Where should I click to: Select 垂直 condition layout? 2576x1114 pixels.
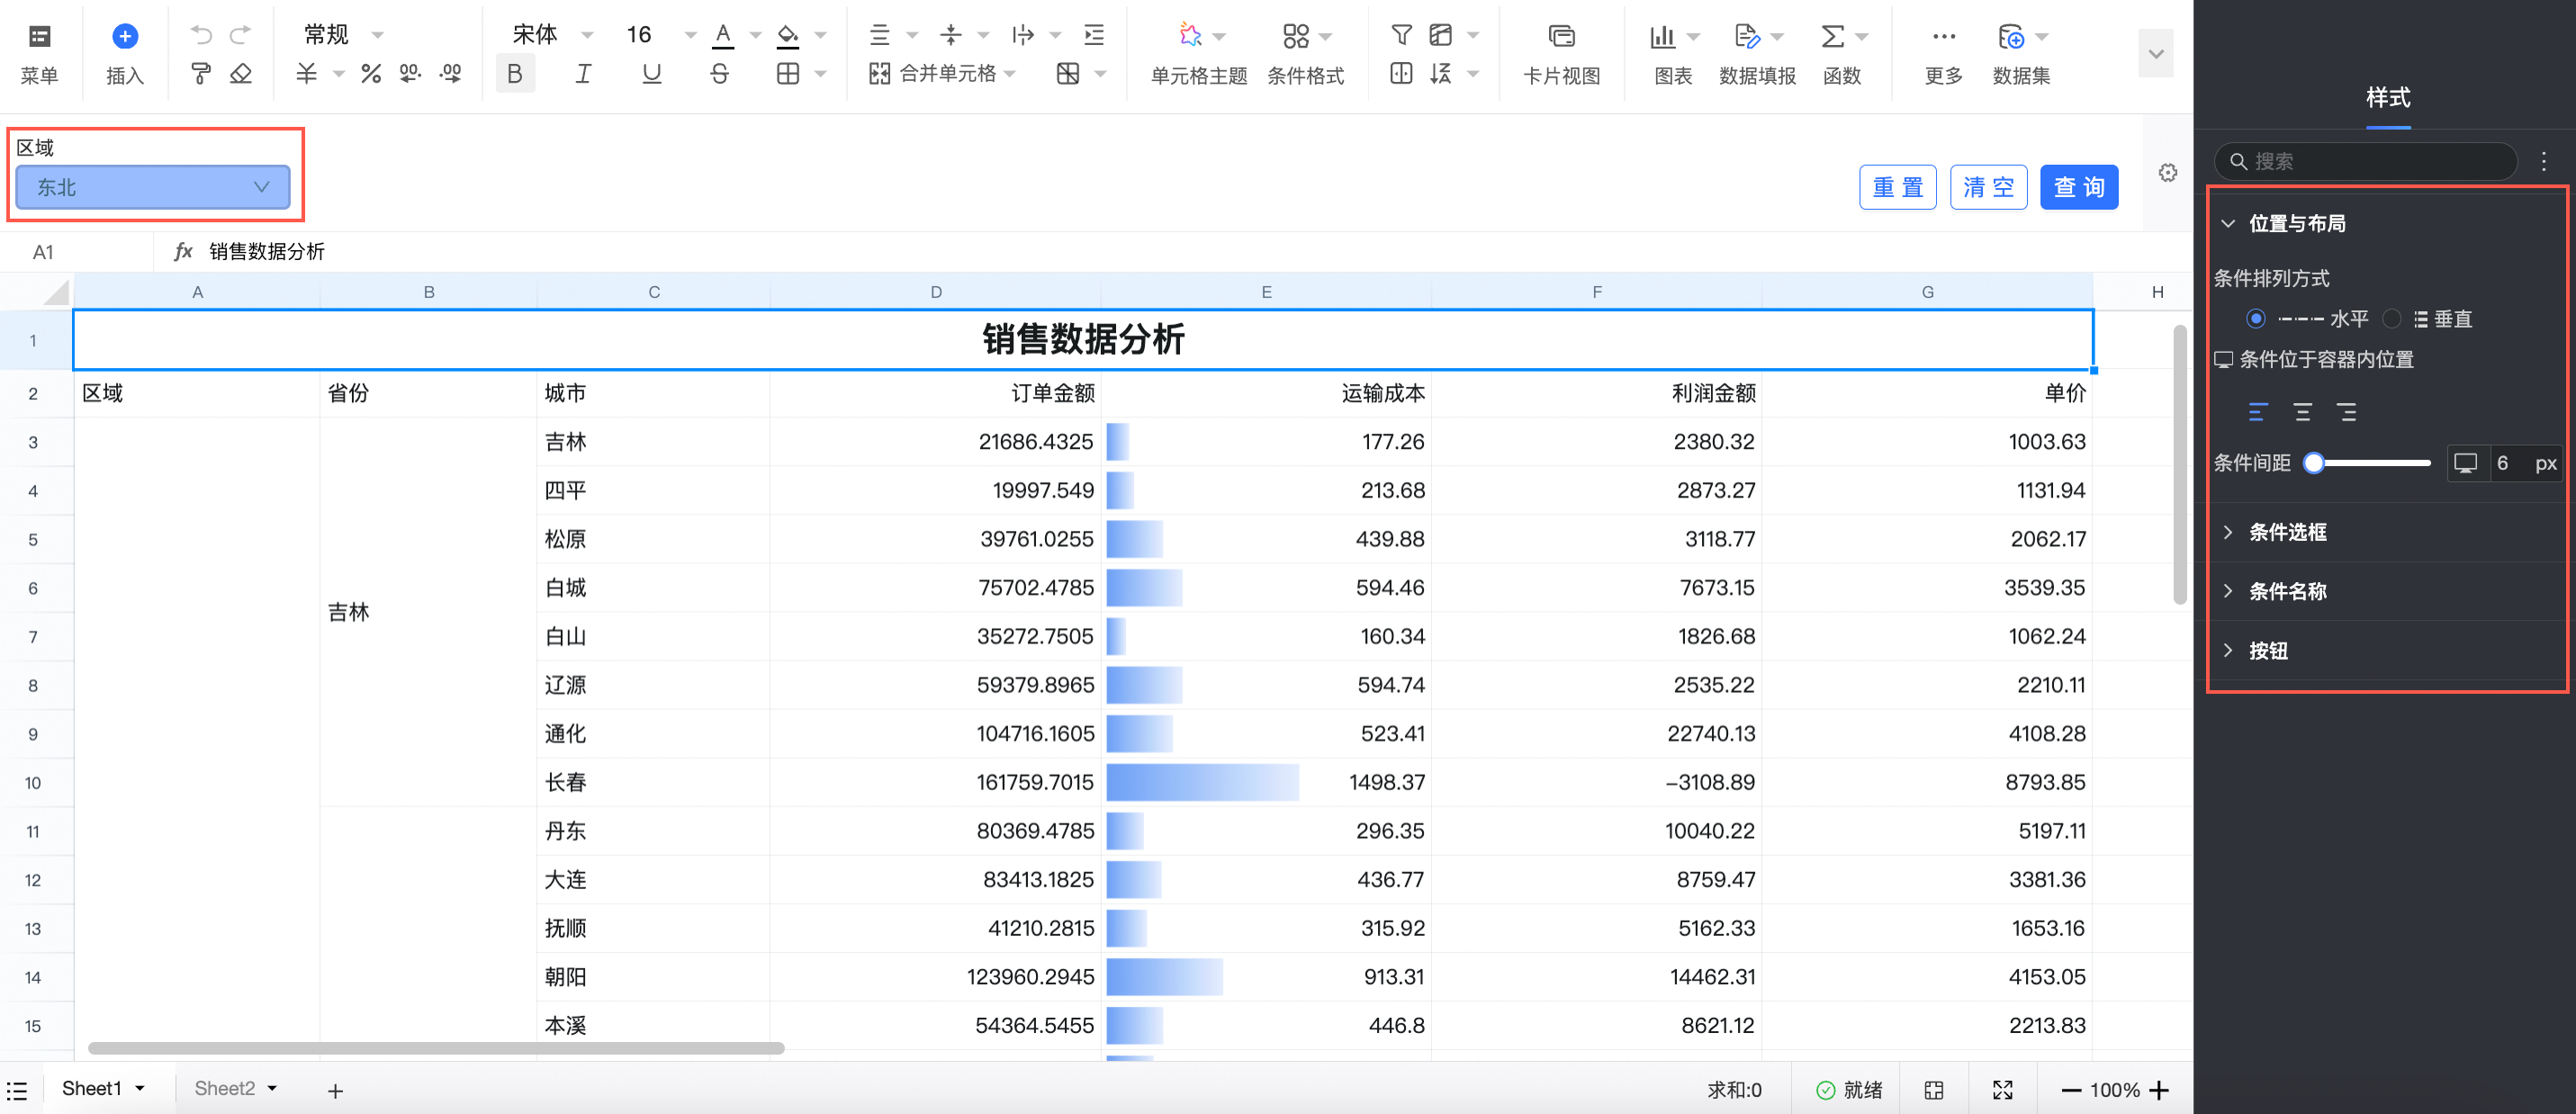click(x=2391, y=319)
